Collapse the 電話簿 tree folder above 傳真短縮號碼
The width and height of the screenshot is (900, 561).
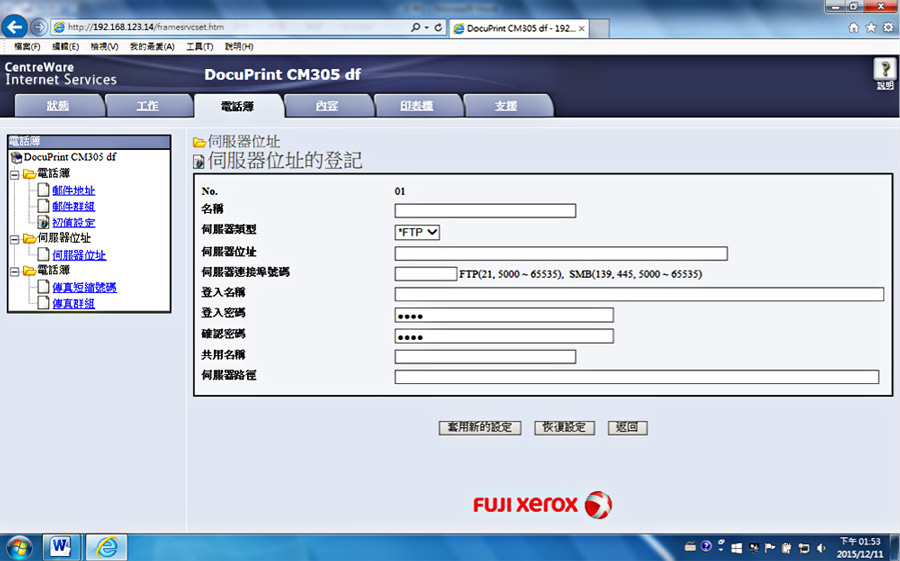[15, 271]
